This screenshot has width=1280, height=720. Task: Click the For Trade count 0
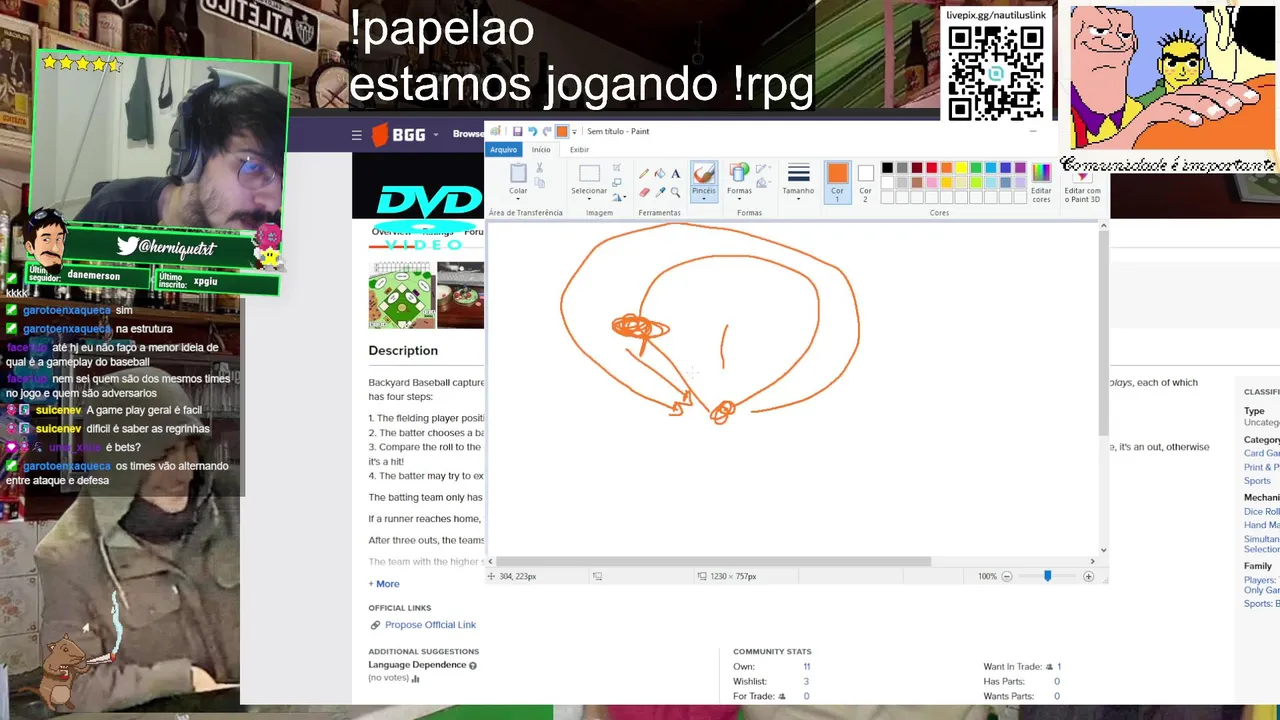click(x=806, y=697)
